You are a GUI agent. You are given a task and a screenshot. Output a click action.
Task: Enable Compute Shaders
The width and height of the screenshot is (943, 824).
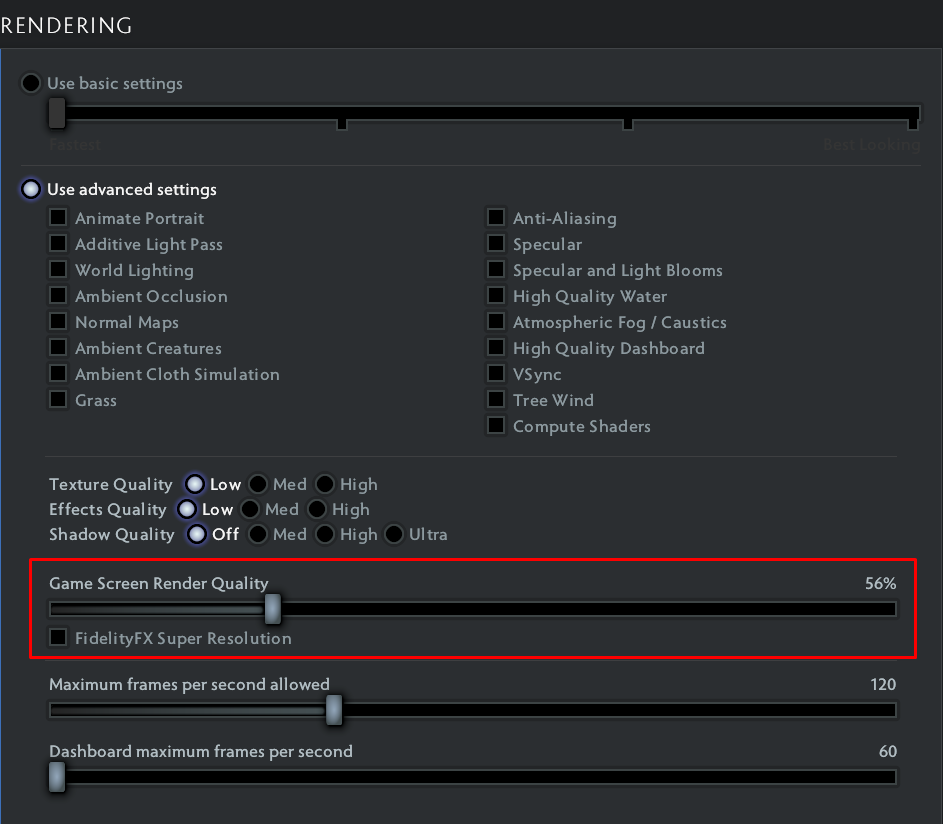pyautogui.click(x=496, y=425)
